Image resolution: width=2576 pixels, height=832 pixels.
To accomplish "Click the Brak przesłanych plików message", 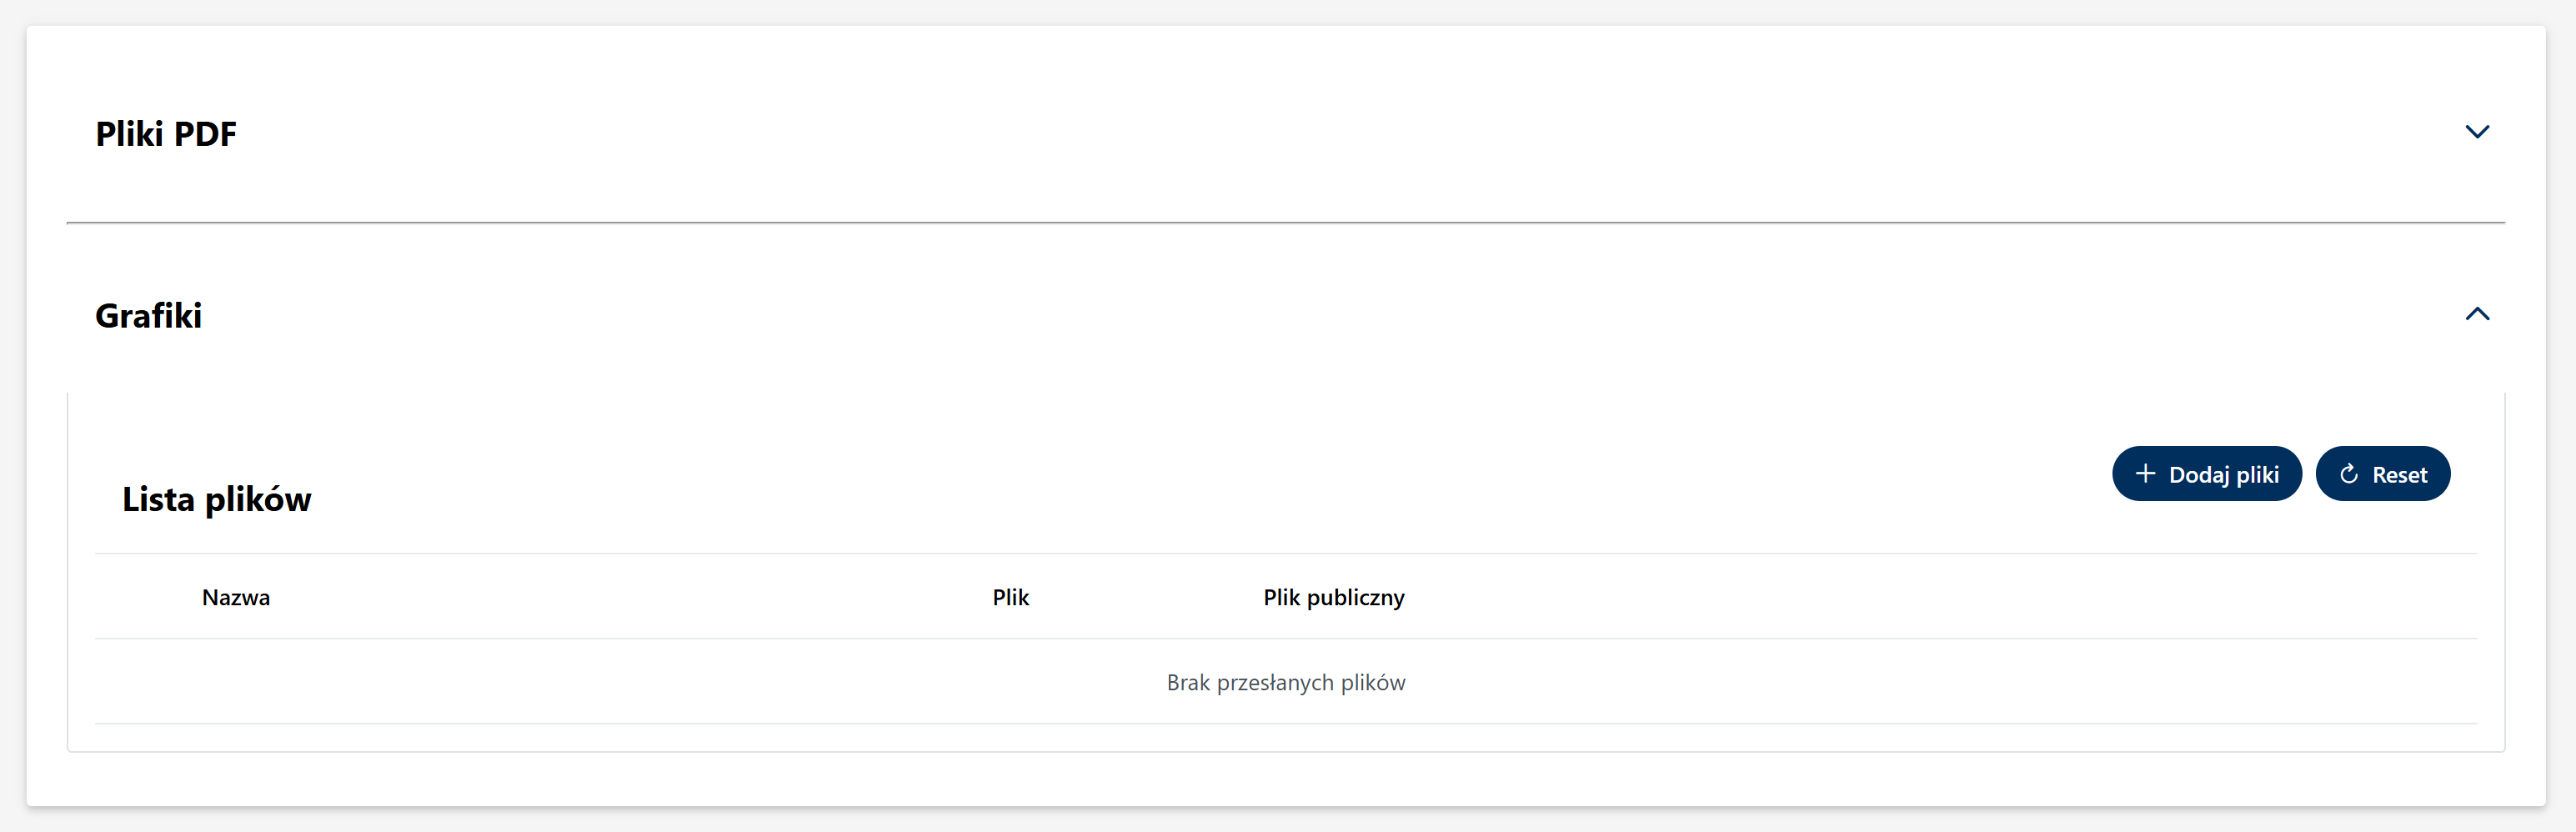I will click(1285, 683).
